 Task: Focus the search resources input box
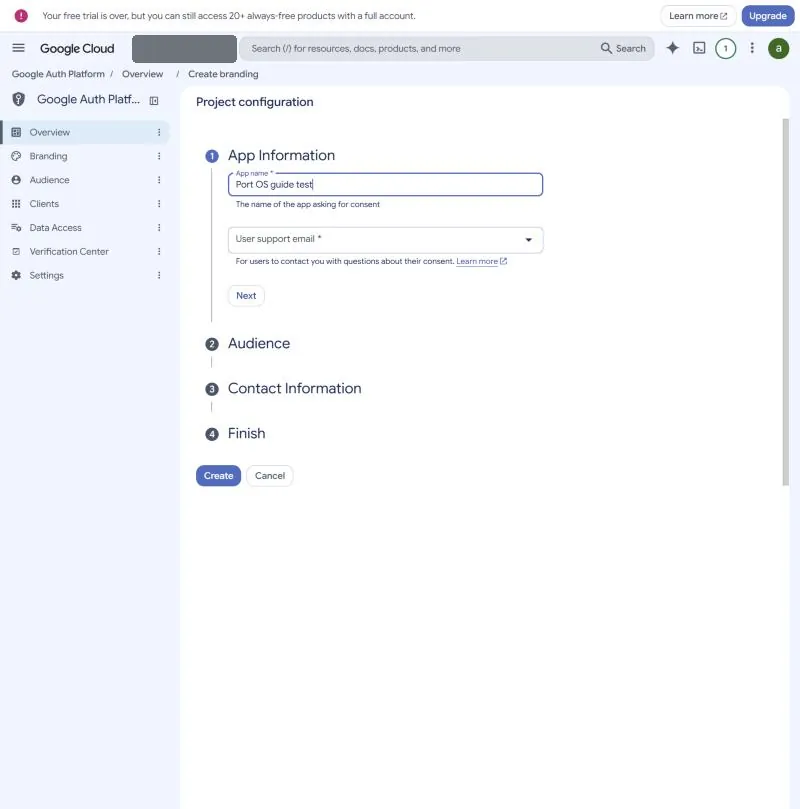418,48
